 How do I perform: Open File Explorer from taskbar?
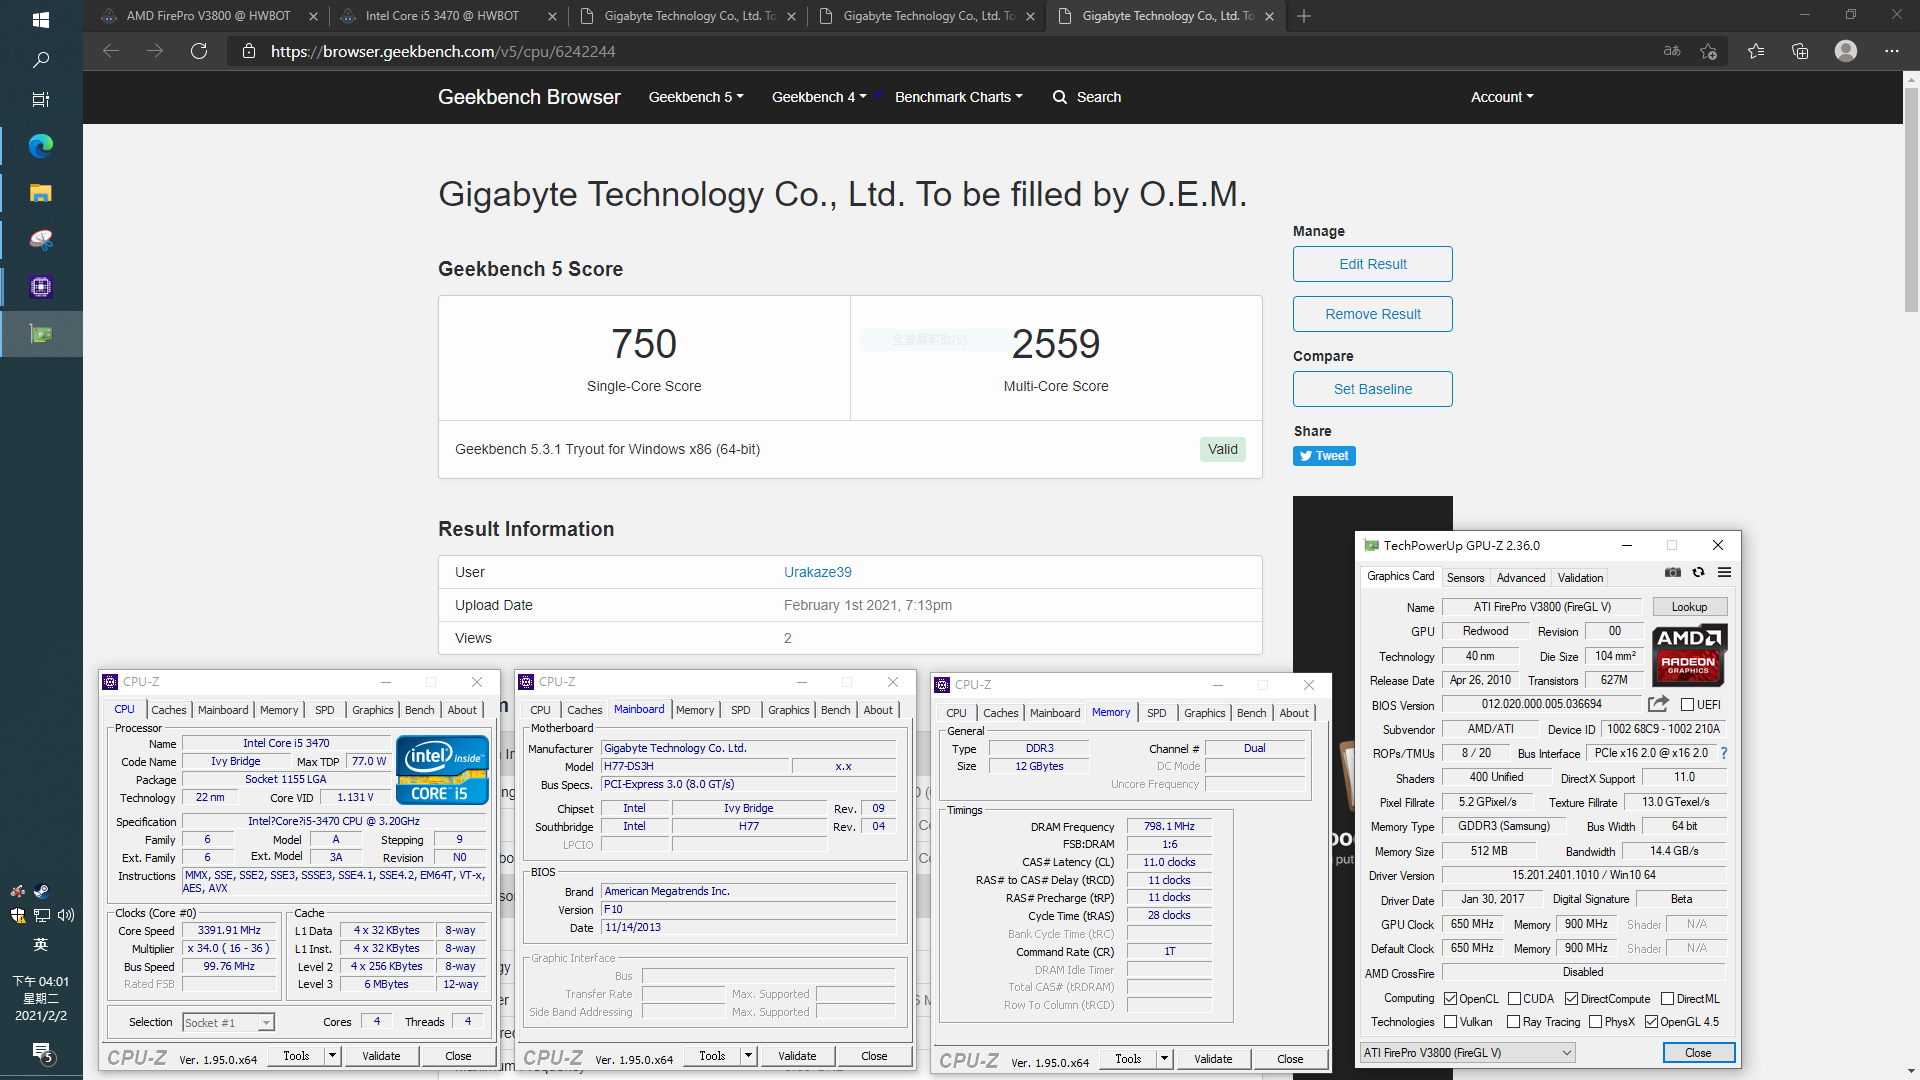(41, 193)
